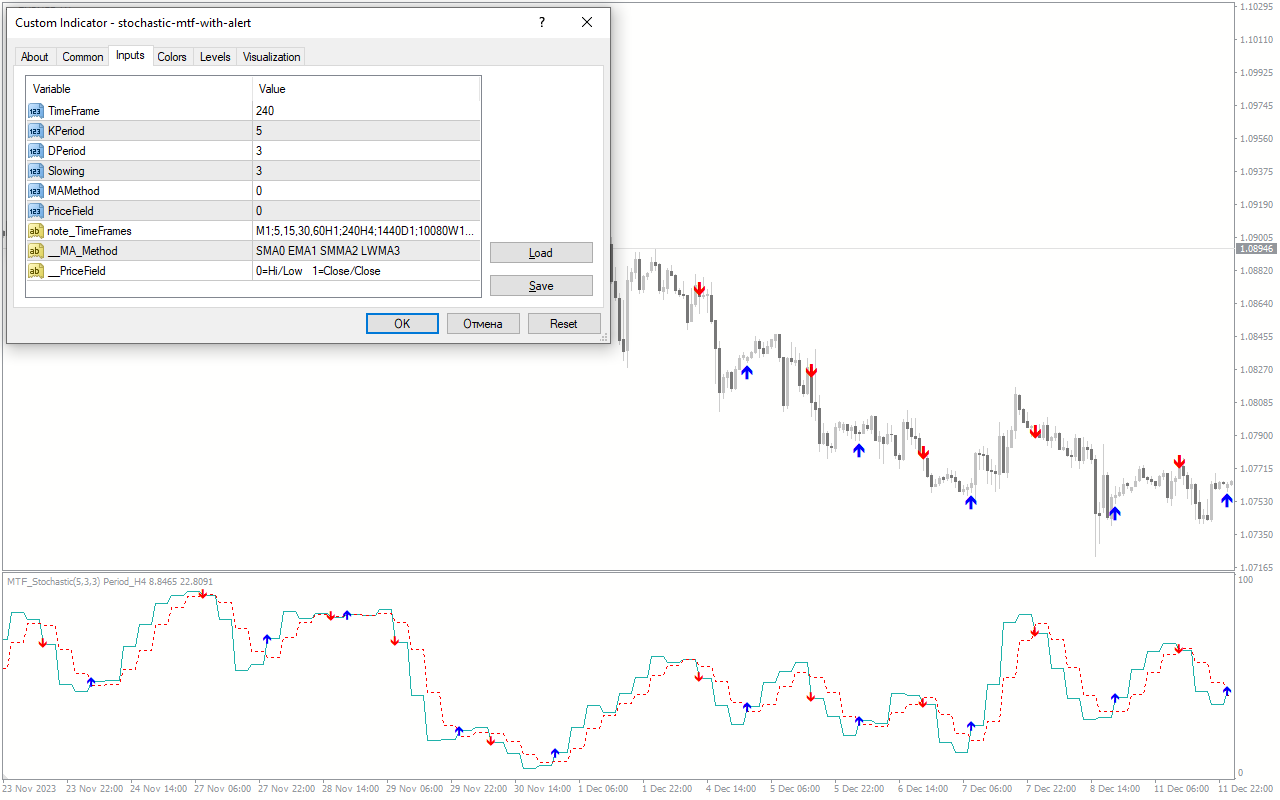Confirm settings with the OK button

pyautogui.click(x=402, y=324)
